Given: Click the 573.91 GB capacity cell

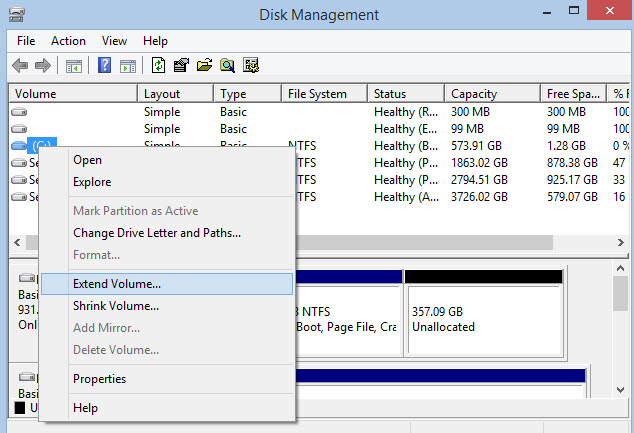Looking at the screenshot, I should tap(476, 146).
